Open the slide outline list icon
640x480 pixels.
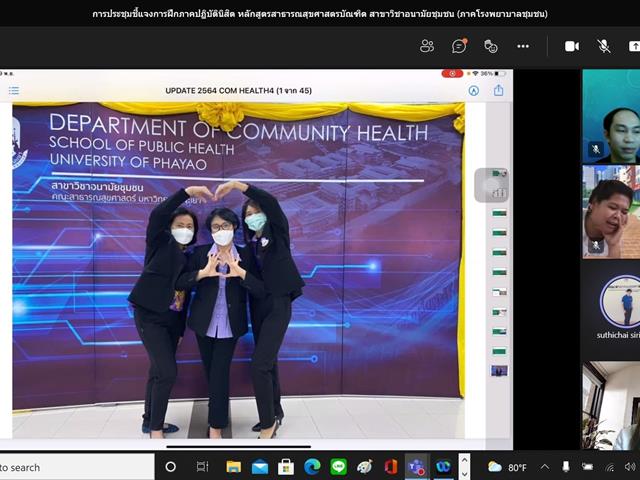coord(14,91)
